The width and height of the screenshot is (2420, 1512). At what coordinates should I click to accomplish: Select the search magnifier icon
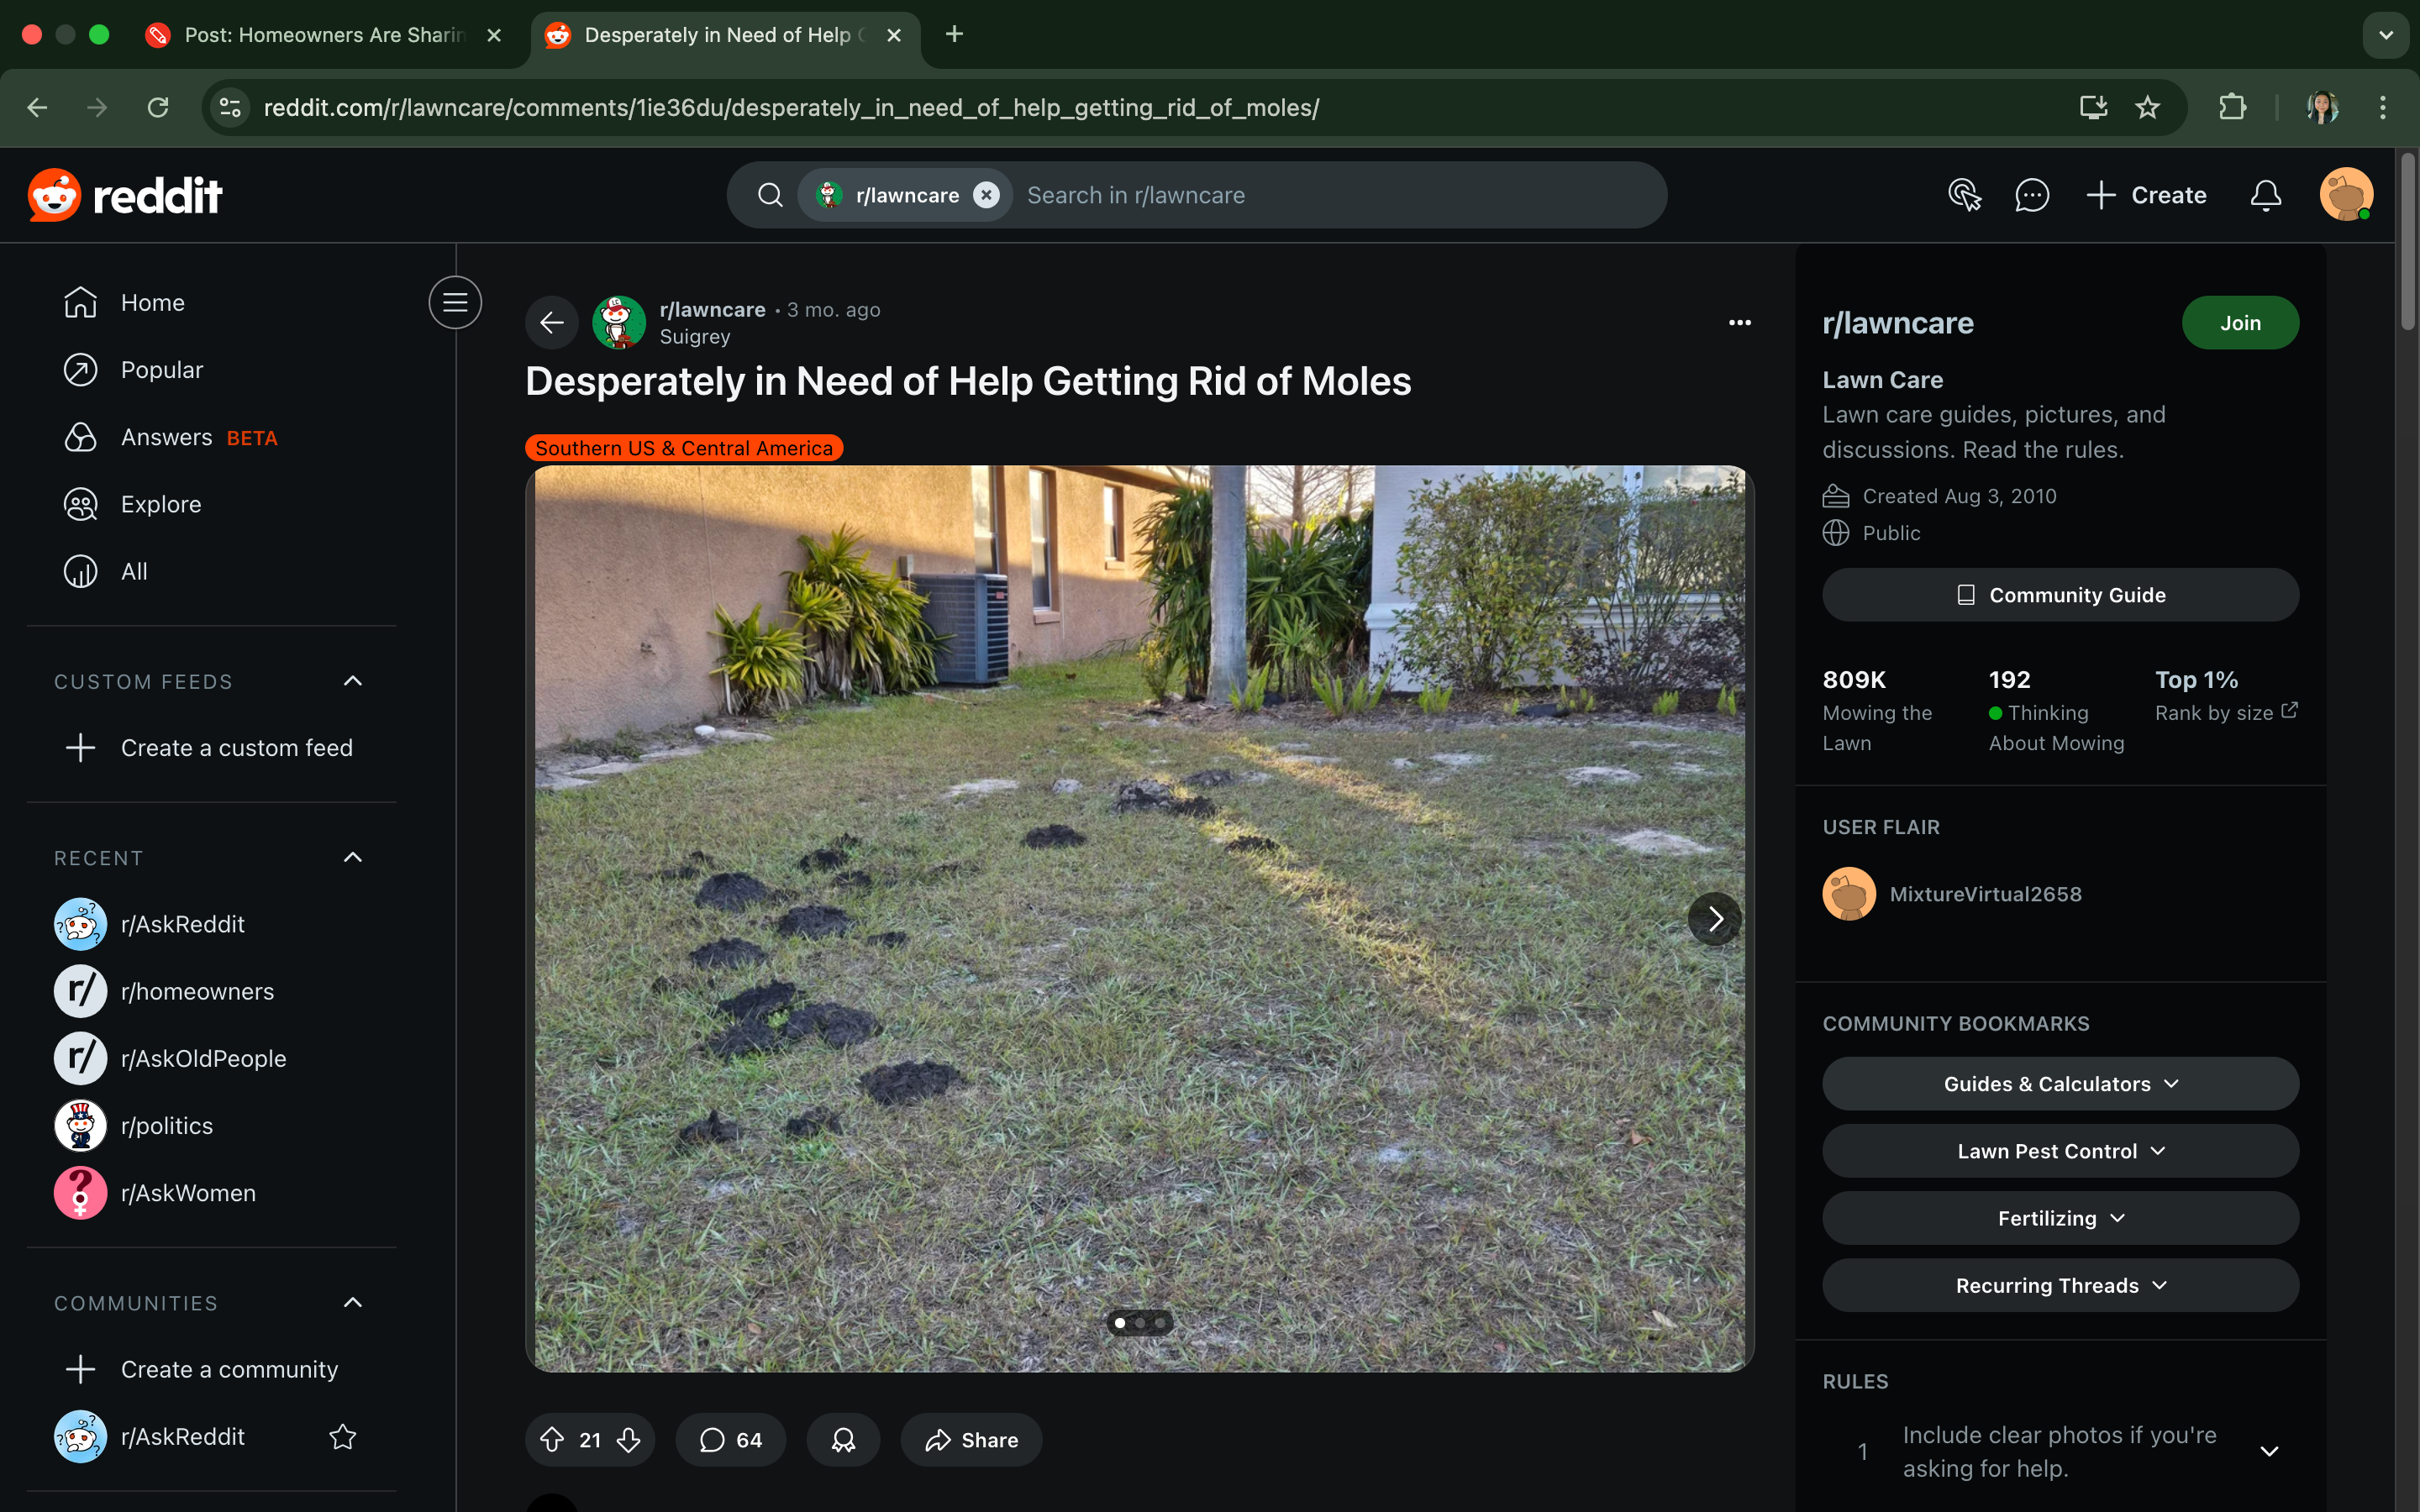[769, 195]
